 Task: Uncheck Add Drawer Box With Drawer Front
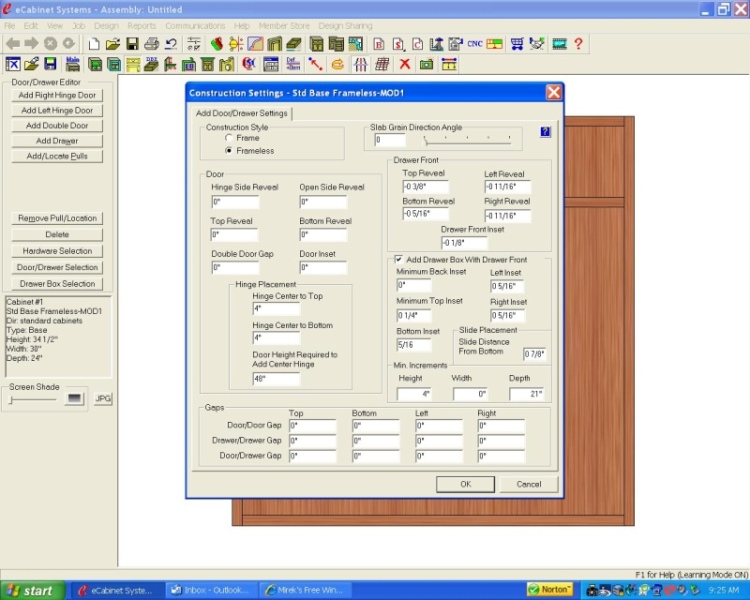[399, 259]
